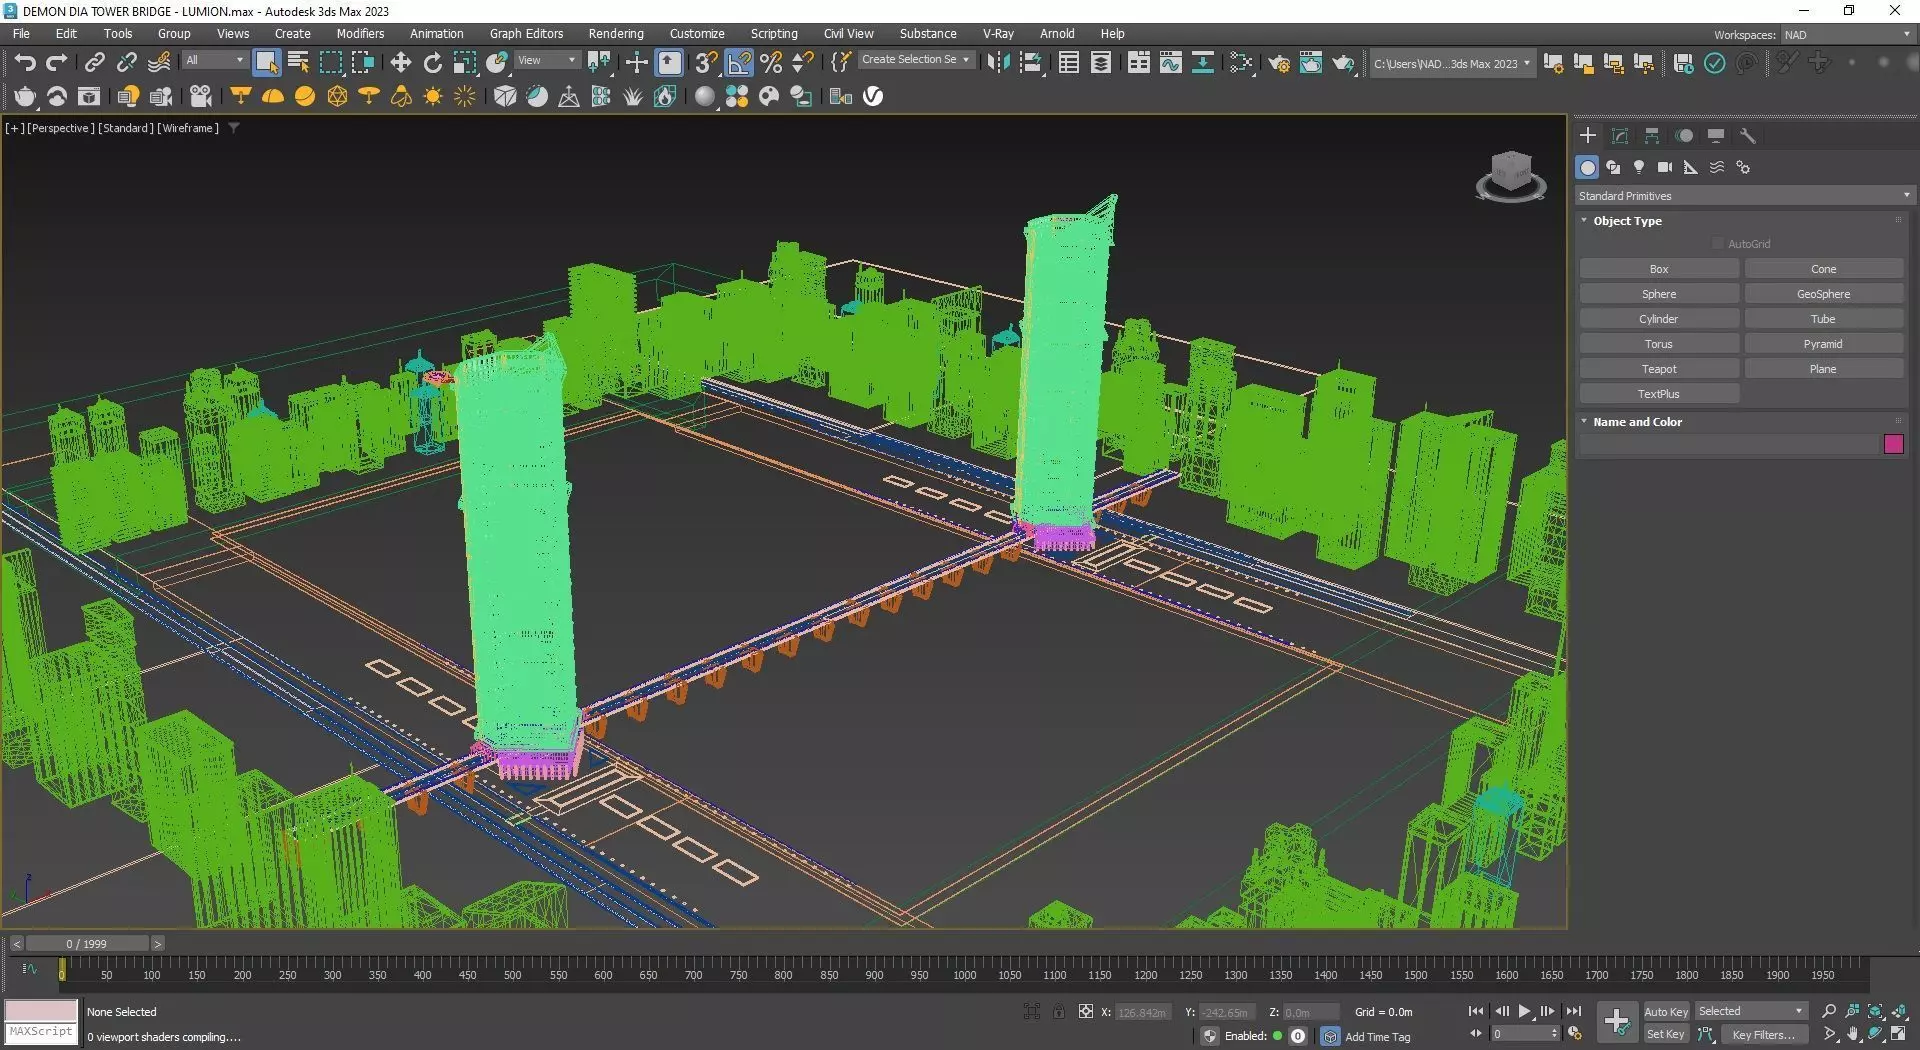This screenshot has width=1920, height=1050.
Task: Click the Teapot primitive button
Action: (x=1659, y=369)
